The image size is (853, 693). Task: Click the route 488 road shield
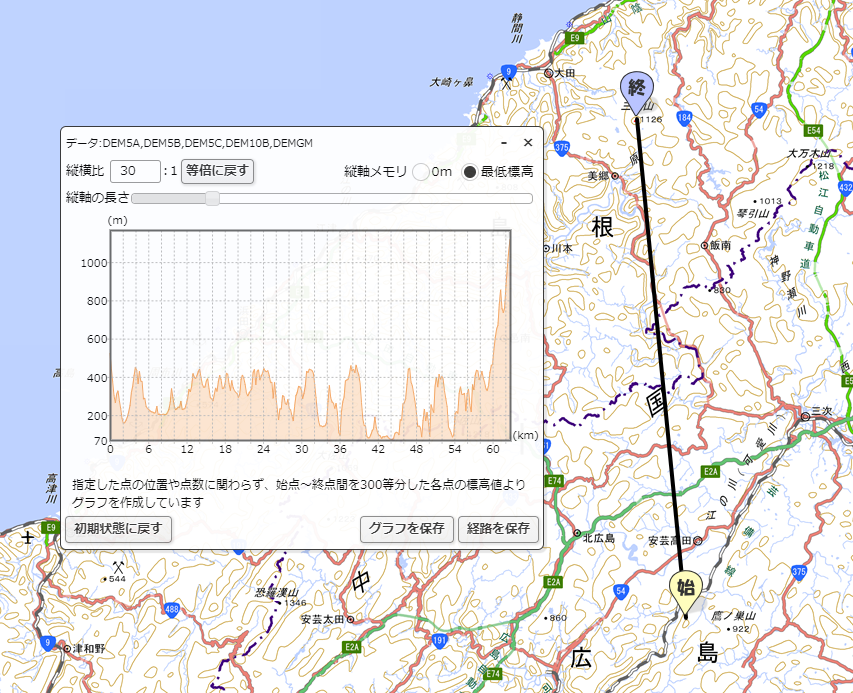(172, 609)
